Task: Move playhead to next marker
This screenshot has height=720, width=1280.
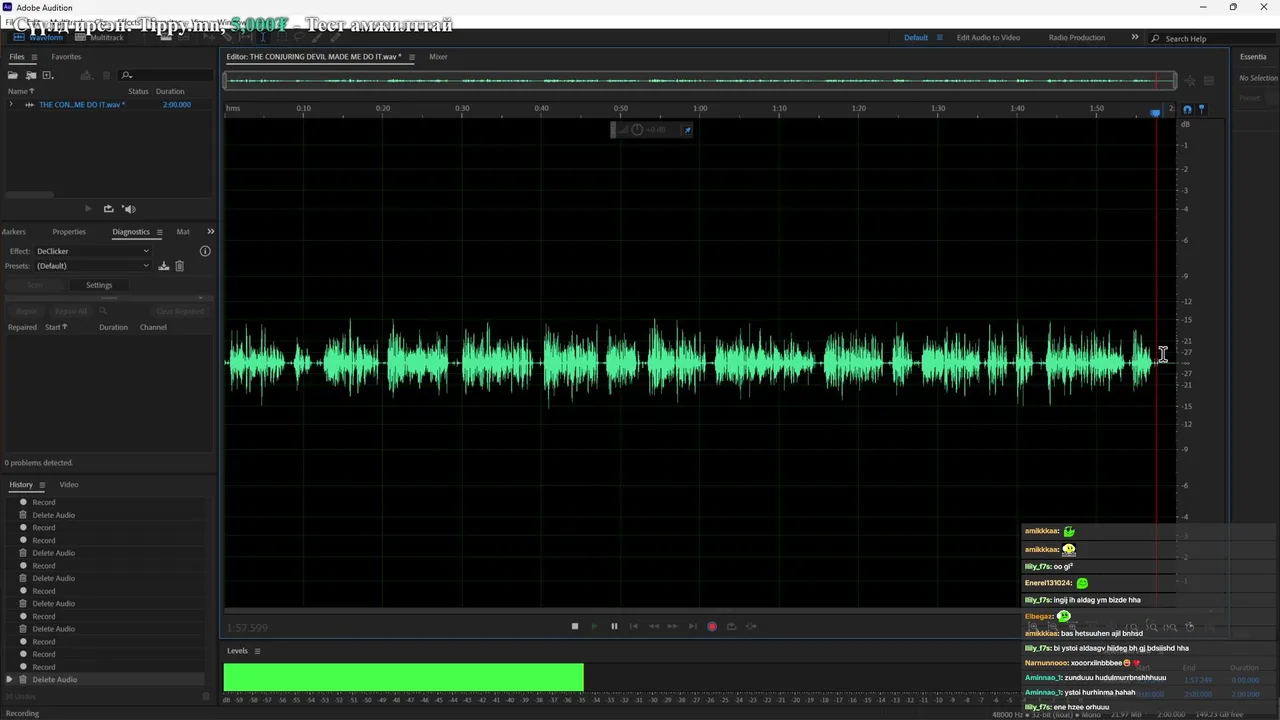Action: coord(692,627)
